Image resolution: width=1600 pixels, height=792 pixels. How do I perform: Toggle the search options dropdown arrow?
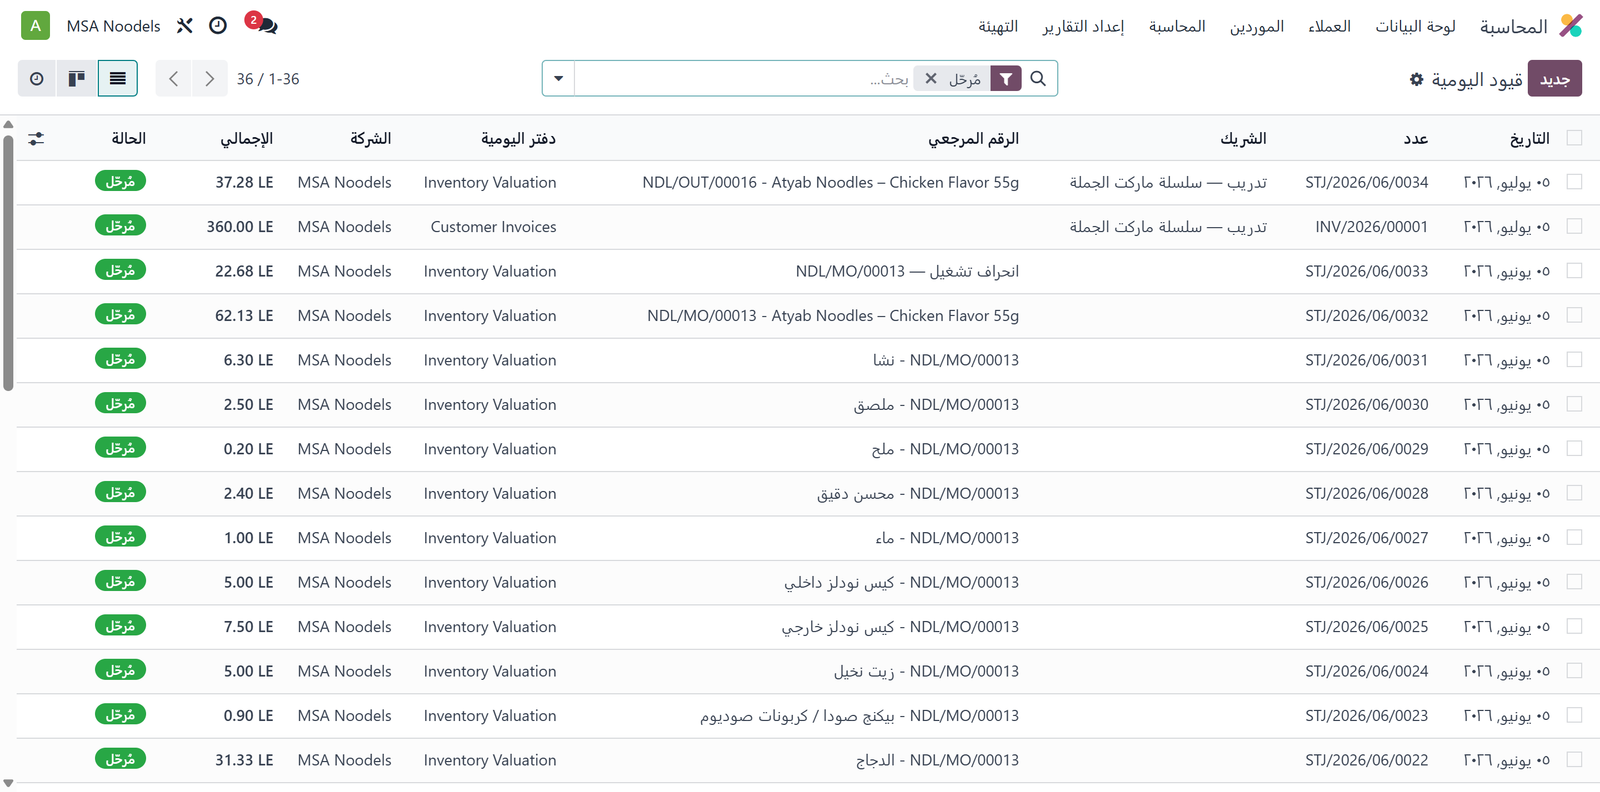click(558, 78)
